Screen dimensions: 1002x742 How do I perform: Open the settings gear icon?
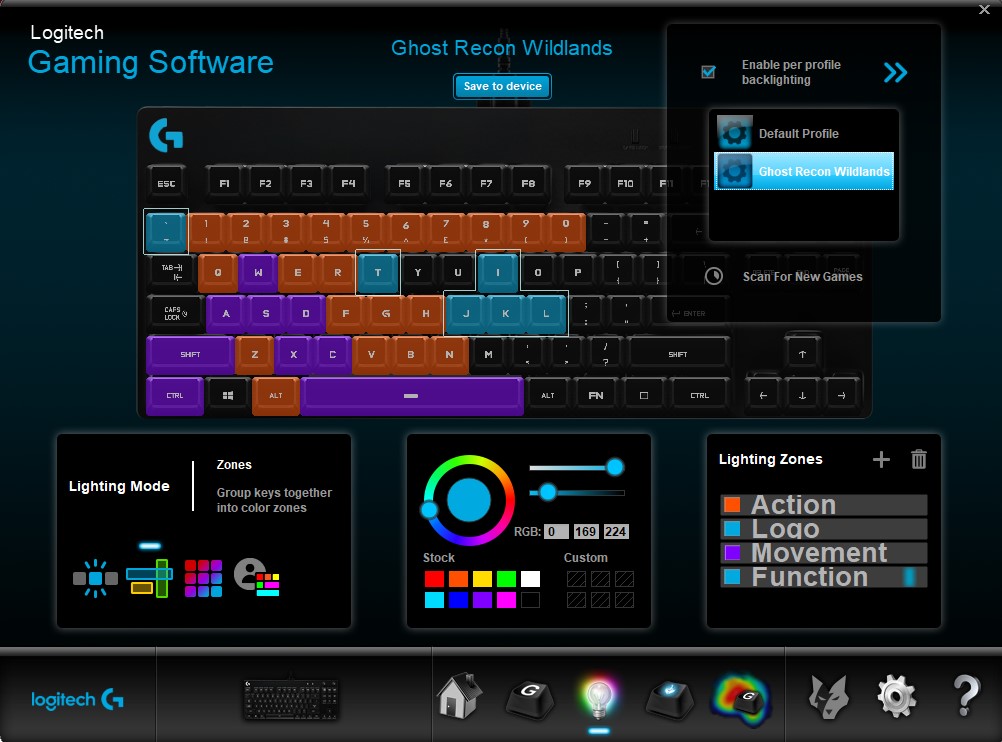click(897, 696)
